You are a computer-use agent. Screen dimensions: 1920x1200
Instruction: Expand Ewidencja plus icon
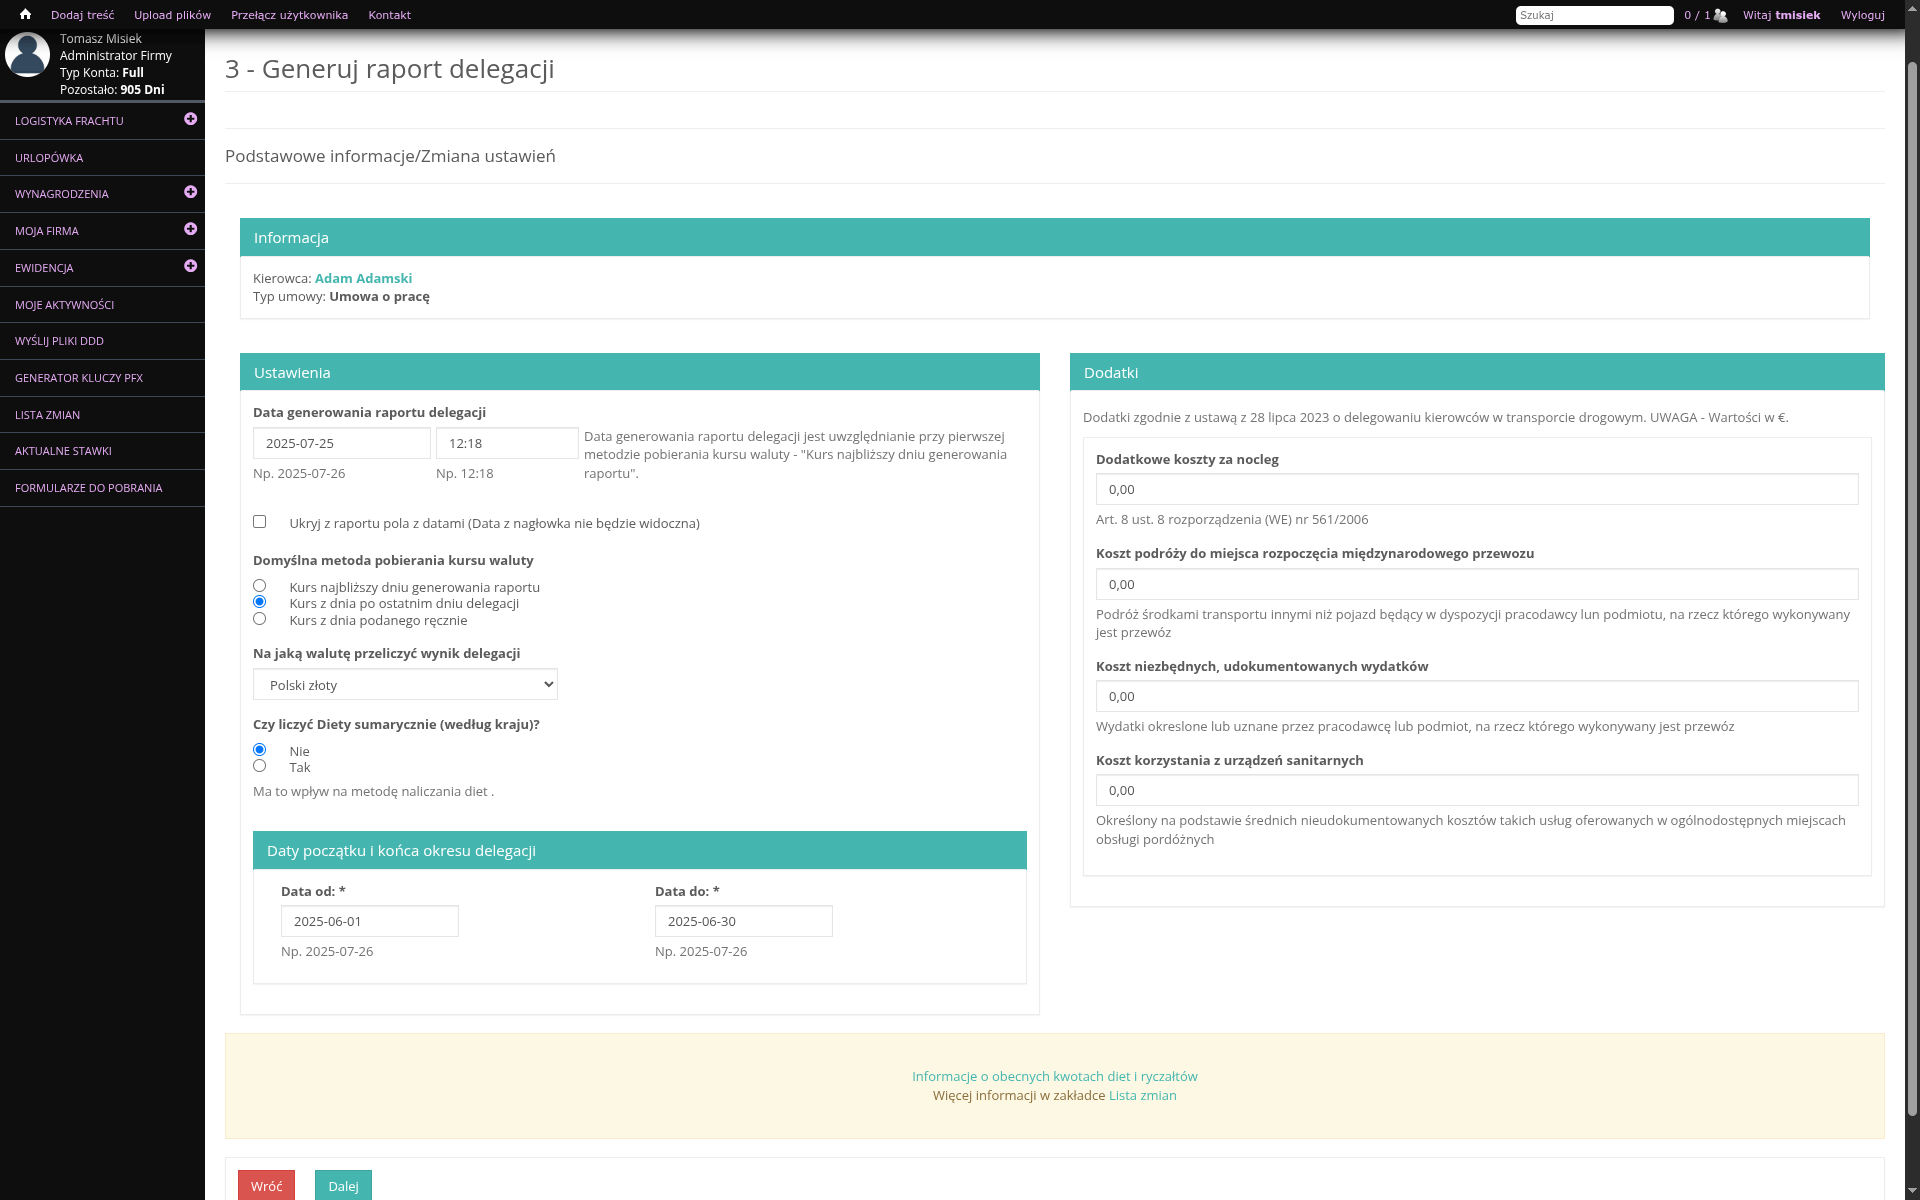[190, 266]
